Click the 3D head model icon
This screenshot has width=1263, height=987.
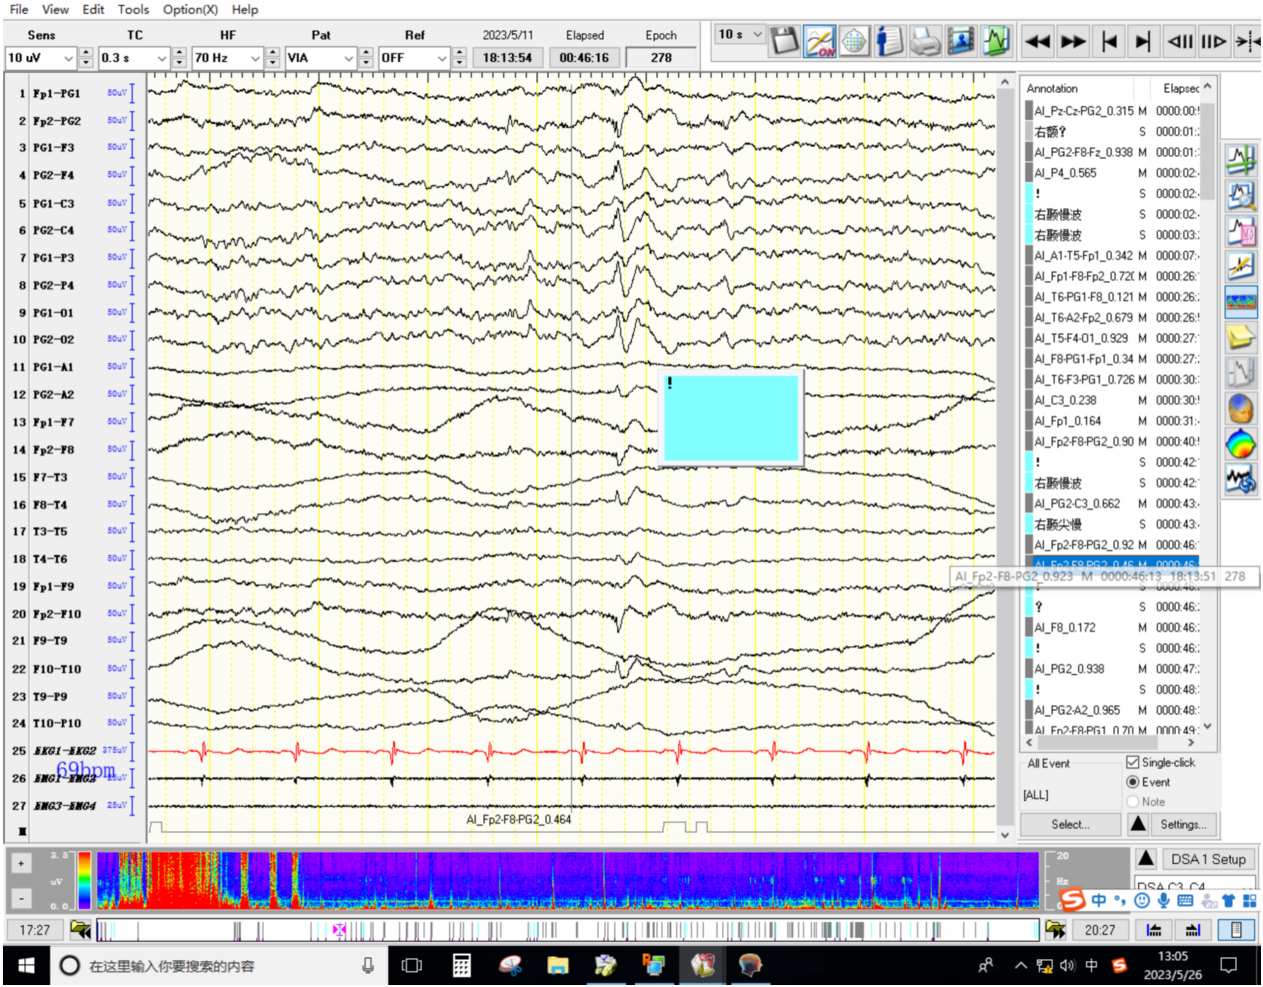click(x=1241, y=409)
